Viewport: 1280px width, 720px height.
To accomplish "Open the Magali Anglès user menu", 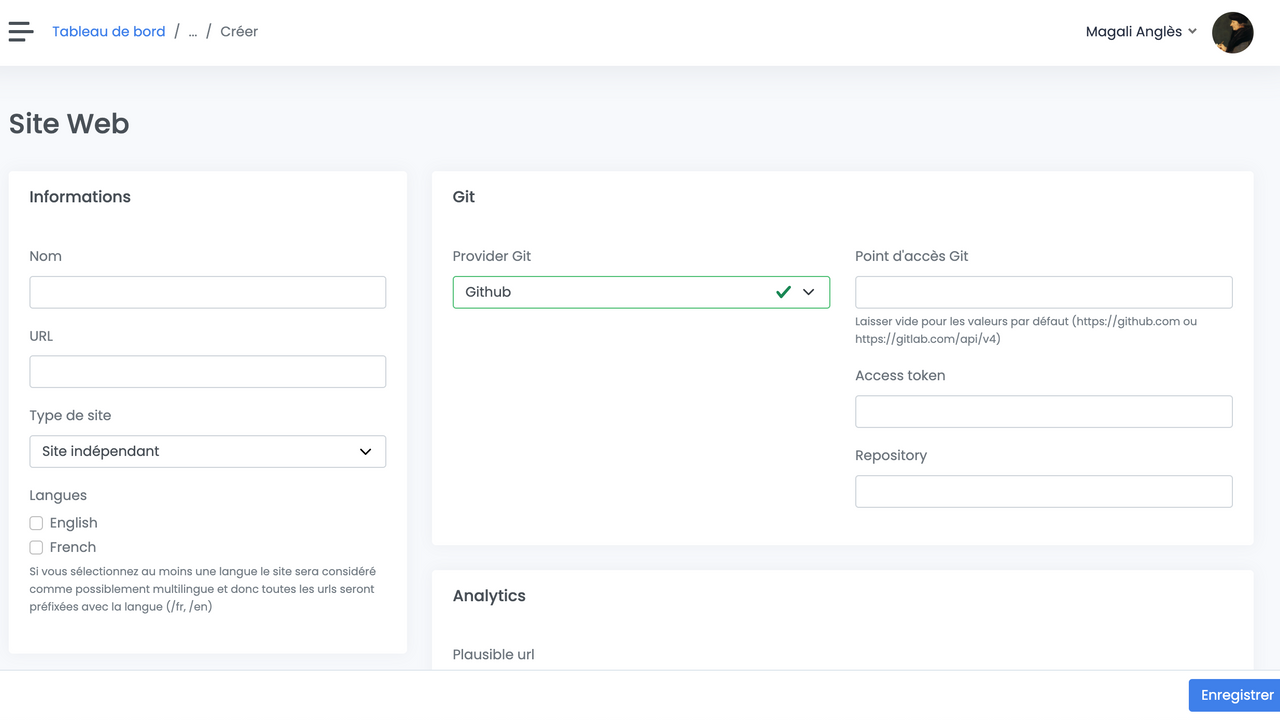I will (1133, 32).
